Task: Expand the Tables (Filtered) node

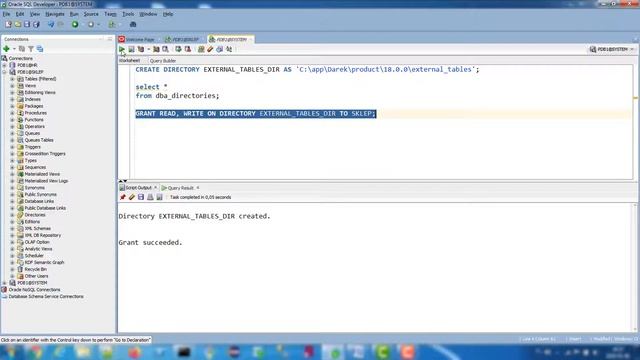Action: click(x=12, y=79)
